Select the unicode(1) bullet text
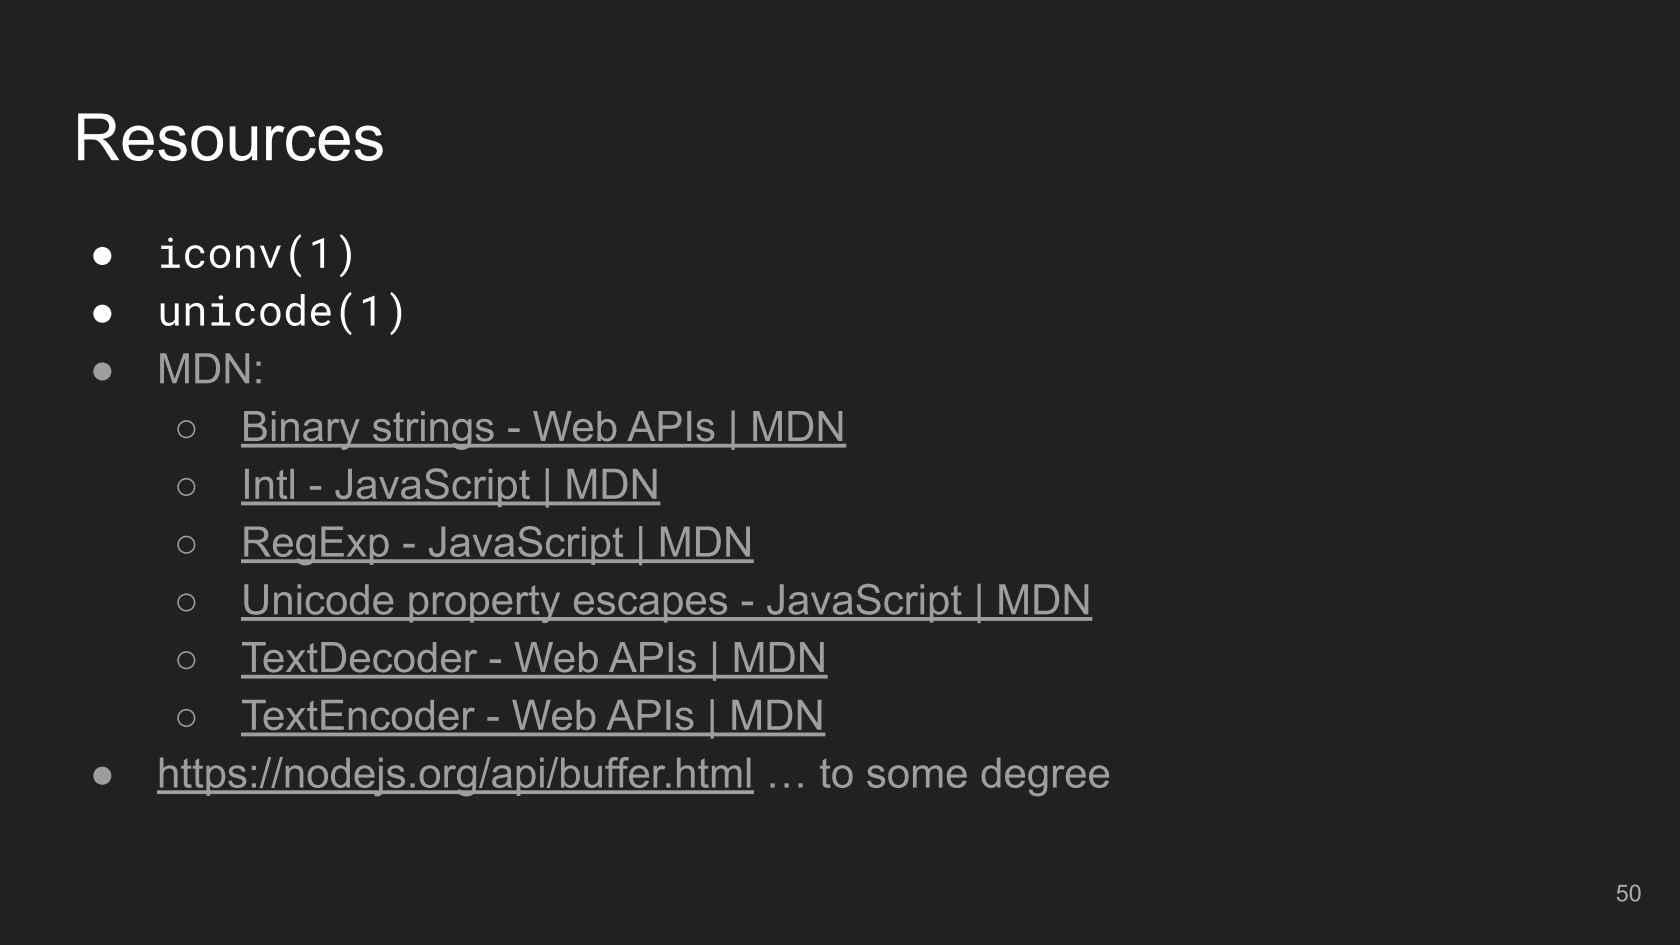This screenshot has width=1680, height=945. point(282,312)
